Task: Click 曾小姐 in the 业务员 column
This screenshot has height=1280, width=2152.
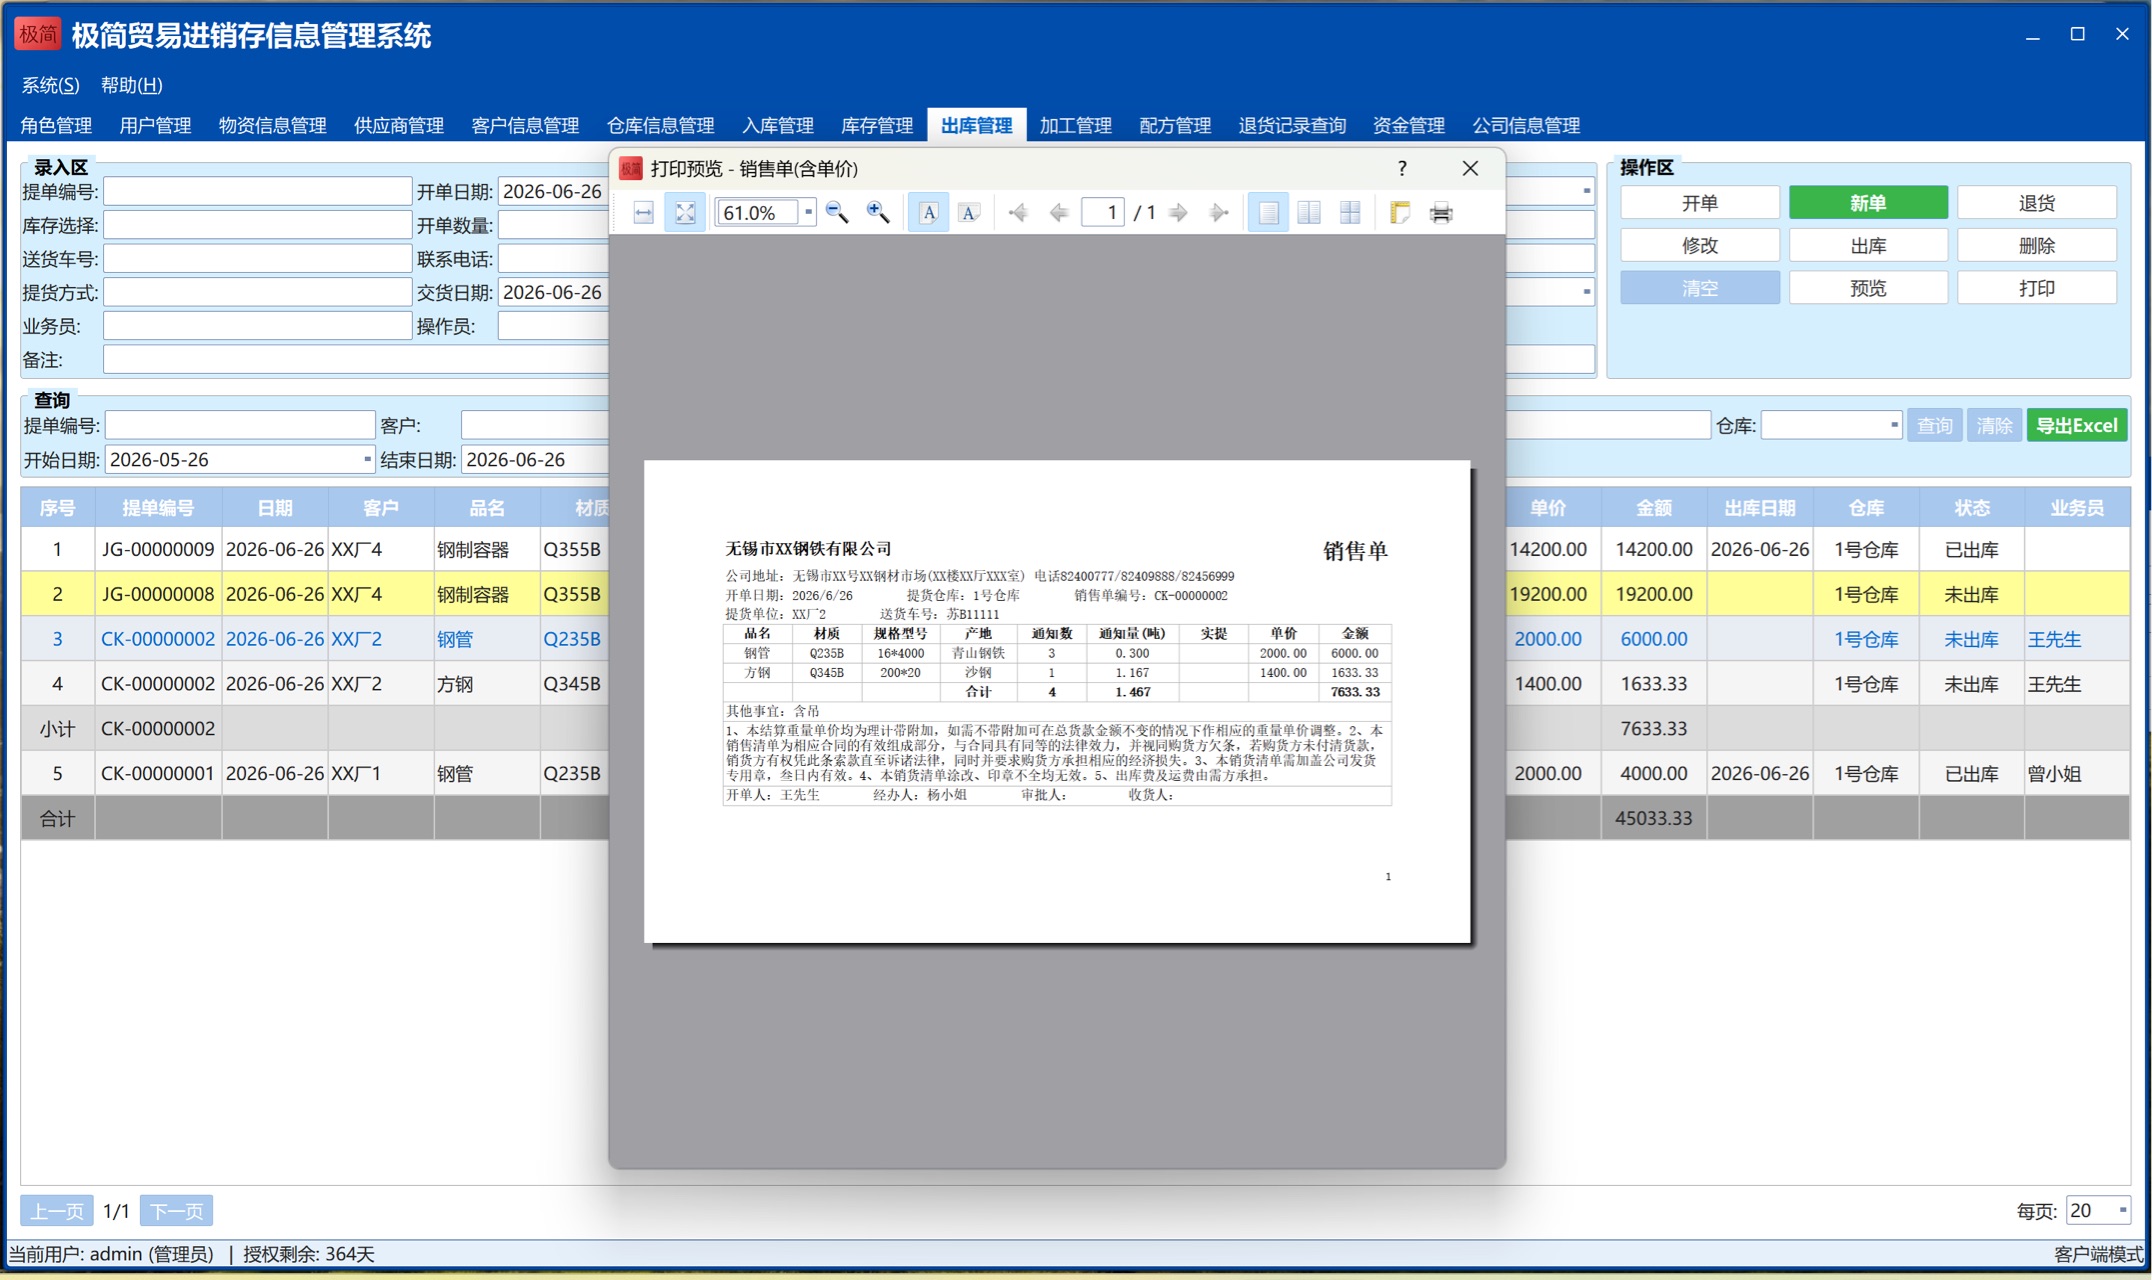Action: pyautogui.click(x=2054, y=773)
